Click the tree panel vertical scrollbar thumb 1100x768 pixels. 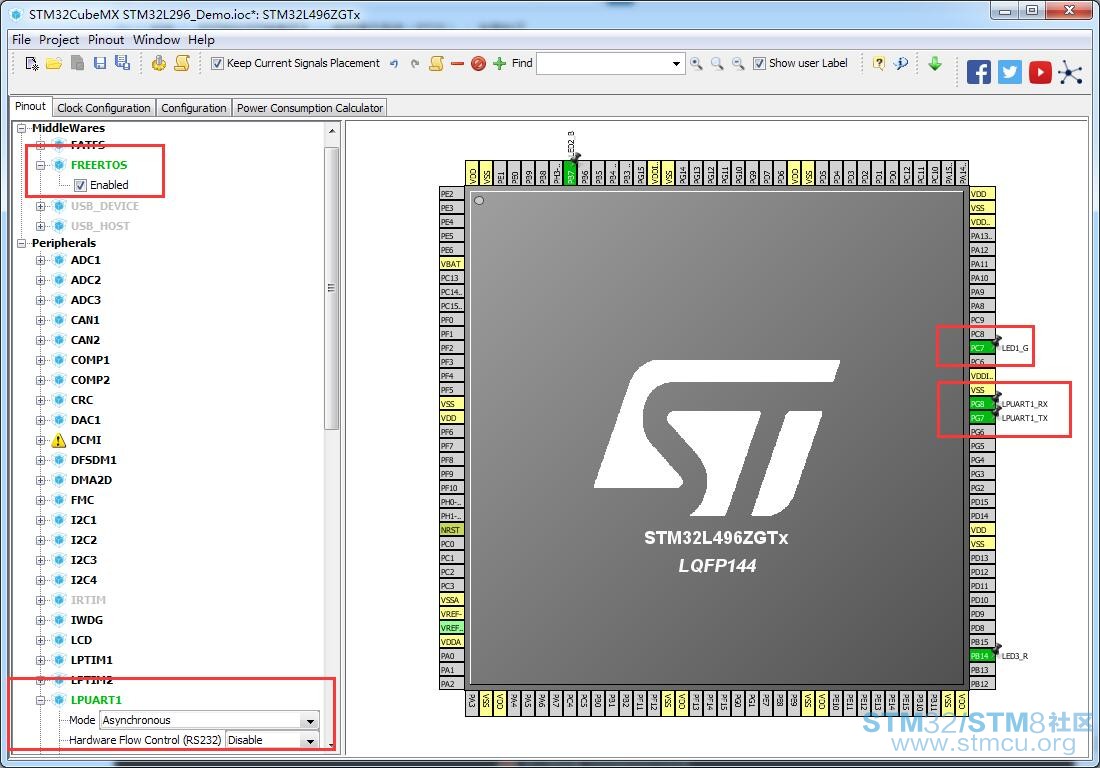pyautogui.click(x=332, y=288)
